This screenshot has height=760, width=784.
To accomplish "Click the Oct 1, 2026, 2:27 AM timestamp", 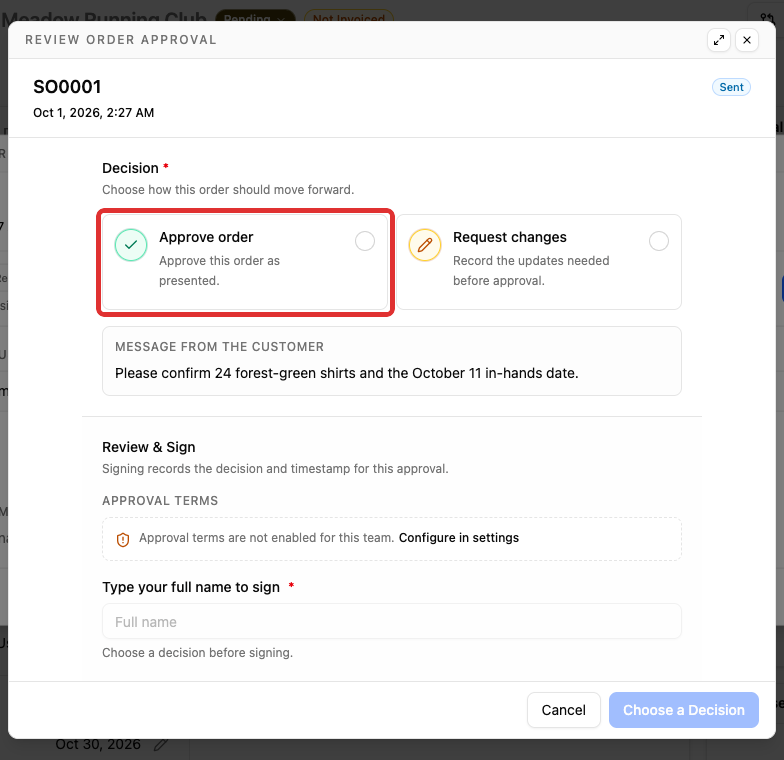I will point(94,112).
